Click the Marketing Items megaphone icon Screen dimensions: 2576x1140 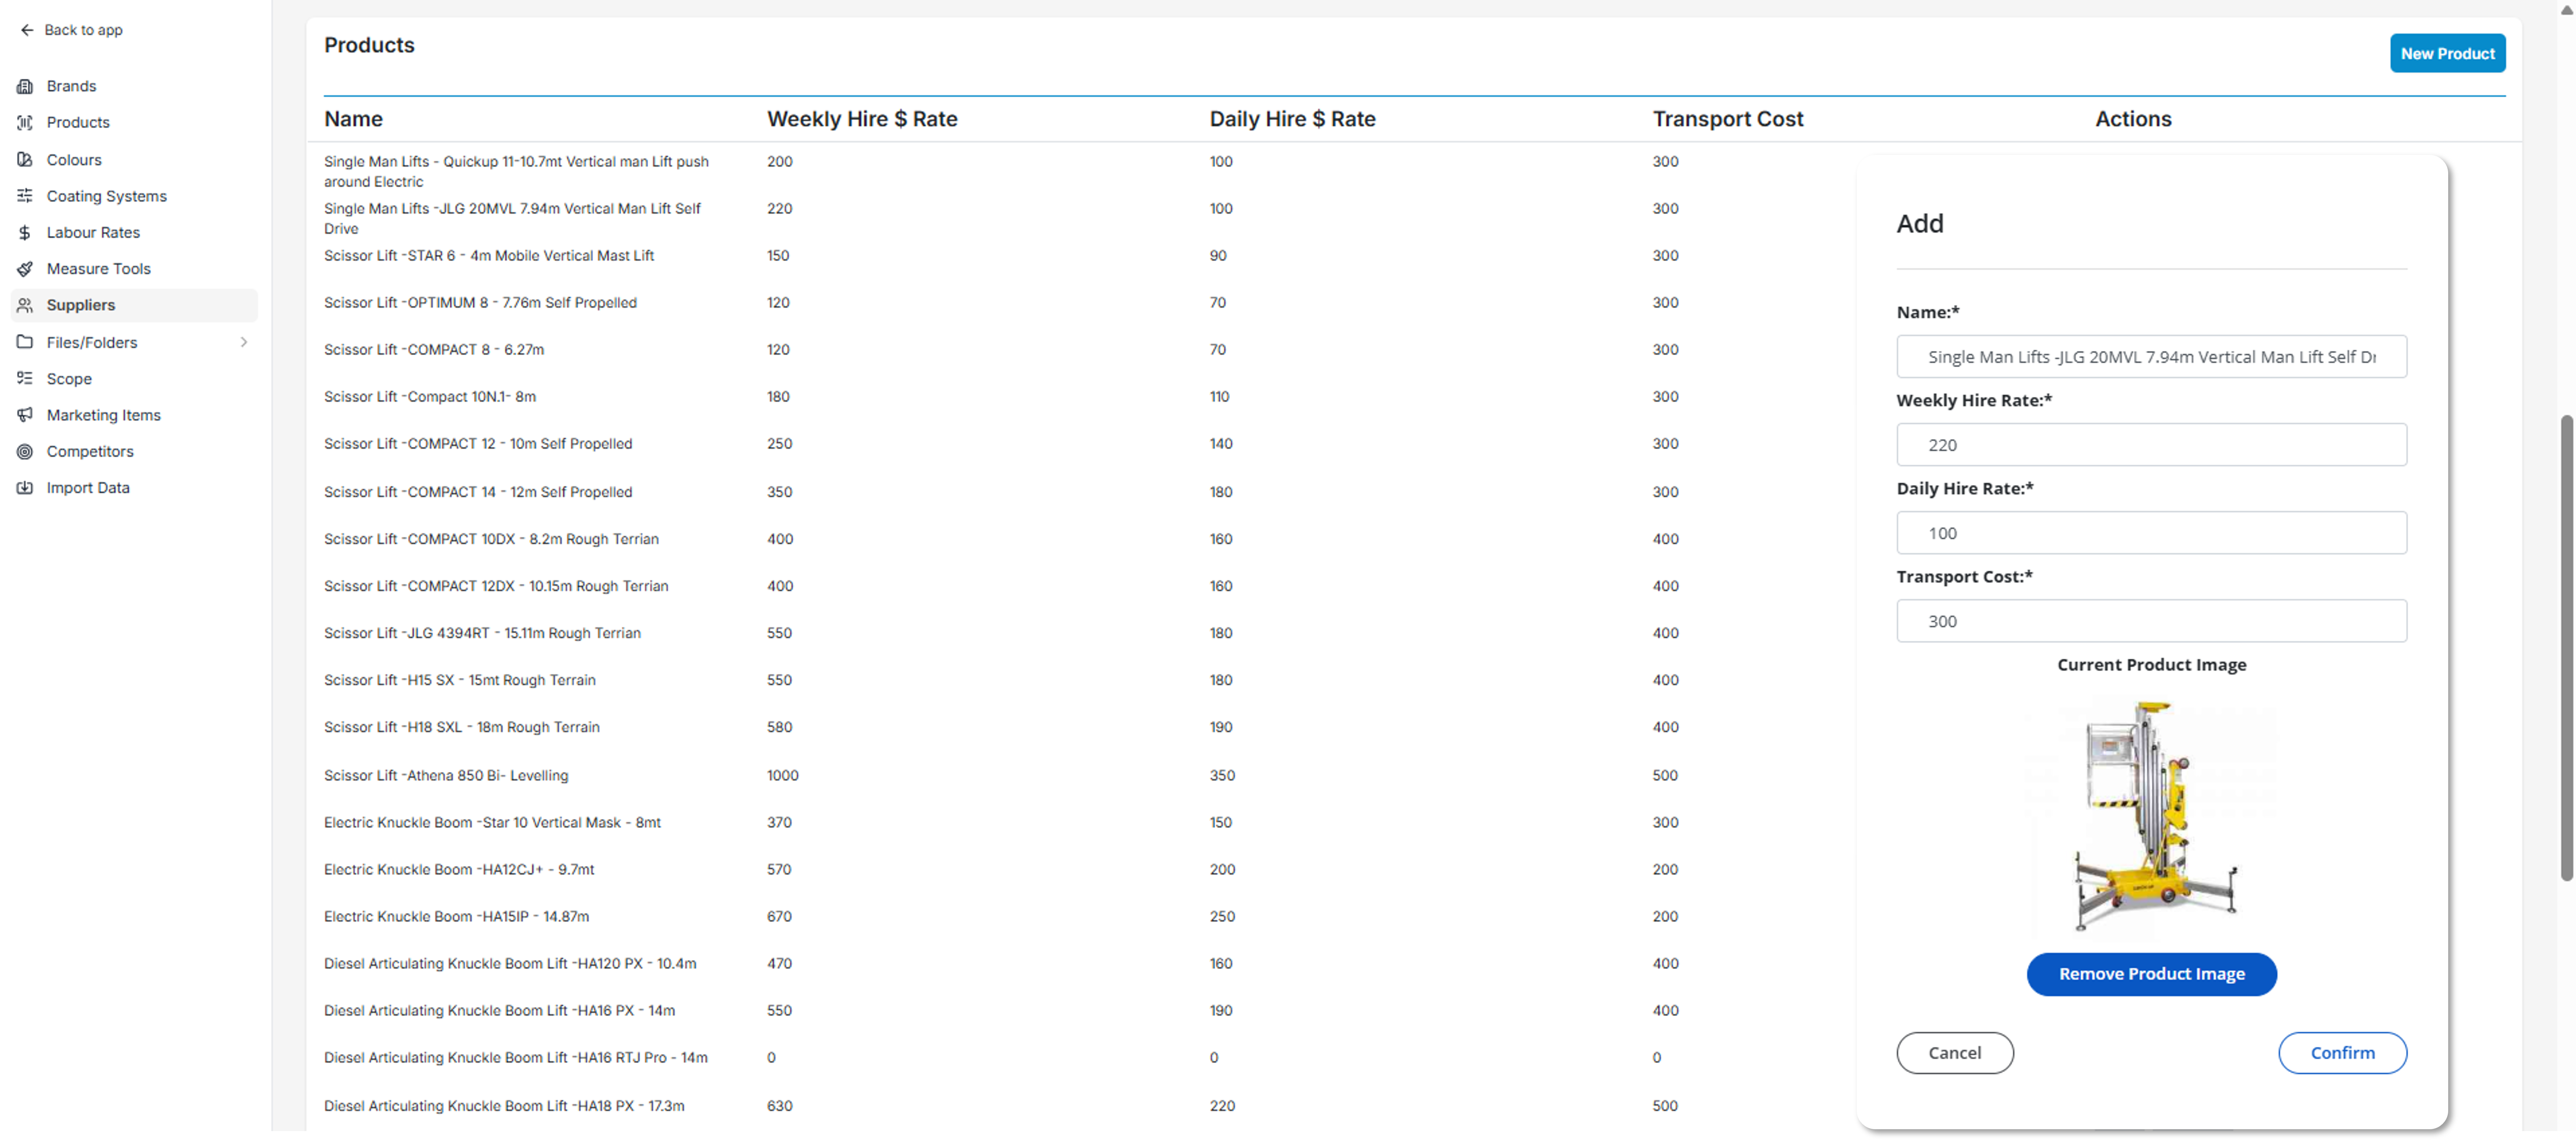pos(25,415)
